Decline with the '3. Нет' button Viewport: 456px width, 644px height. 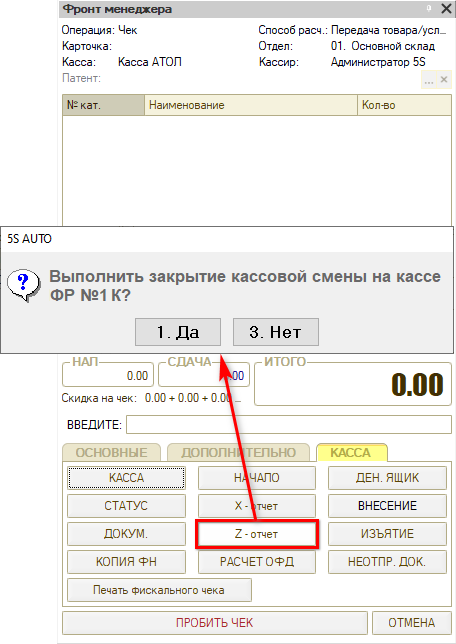click(x=276, y=332)
